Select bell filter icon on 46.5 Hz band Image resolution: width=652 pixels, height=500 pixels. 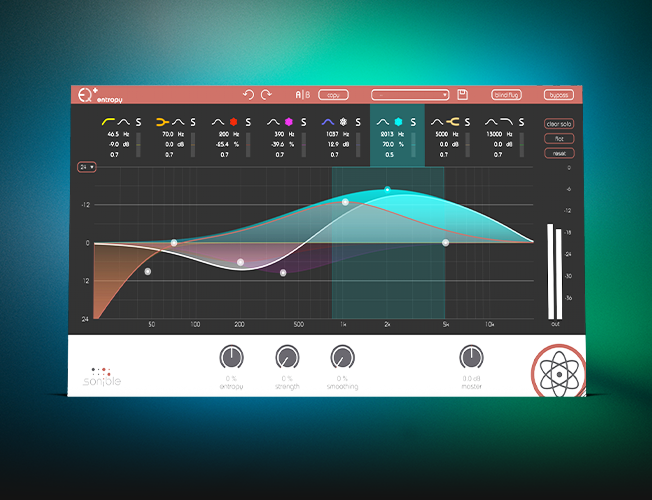tap(123, 122)
